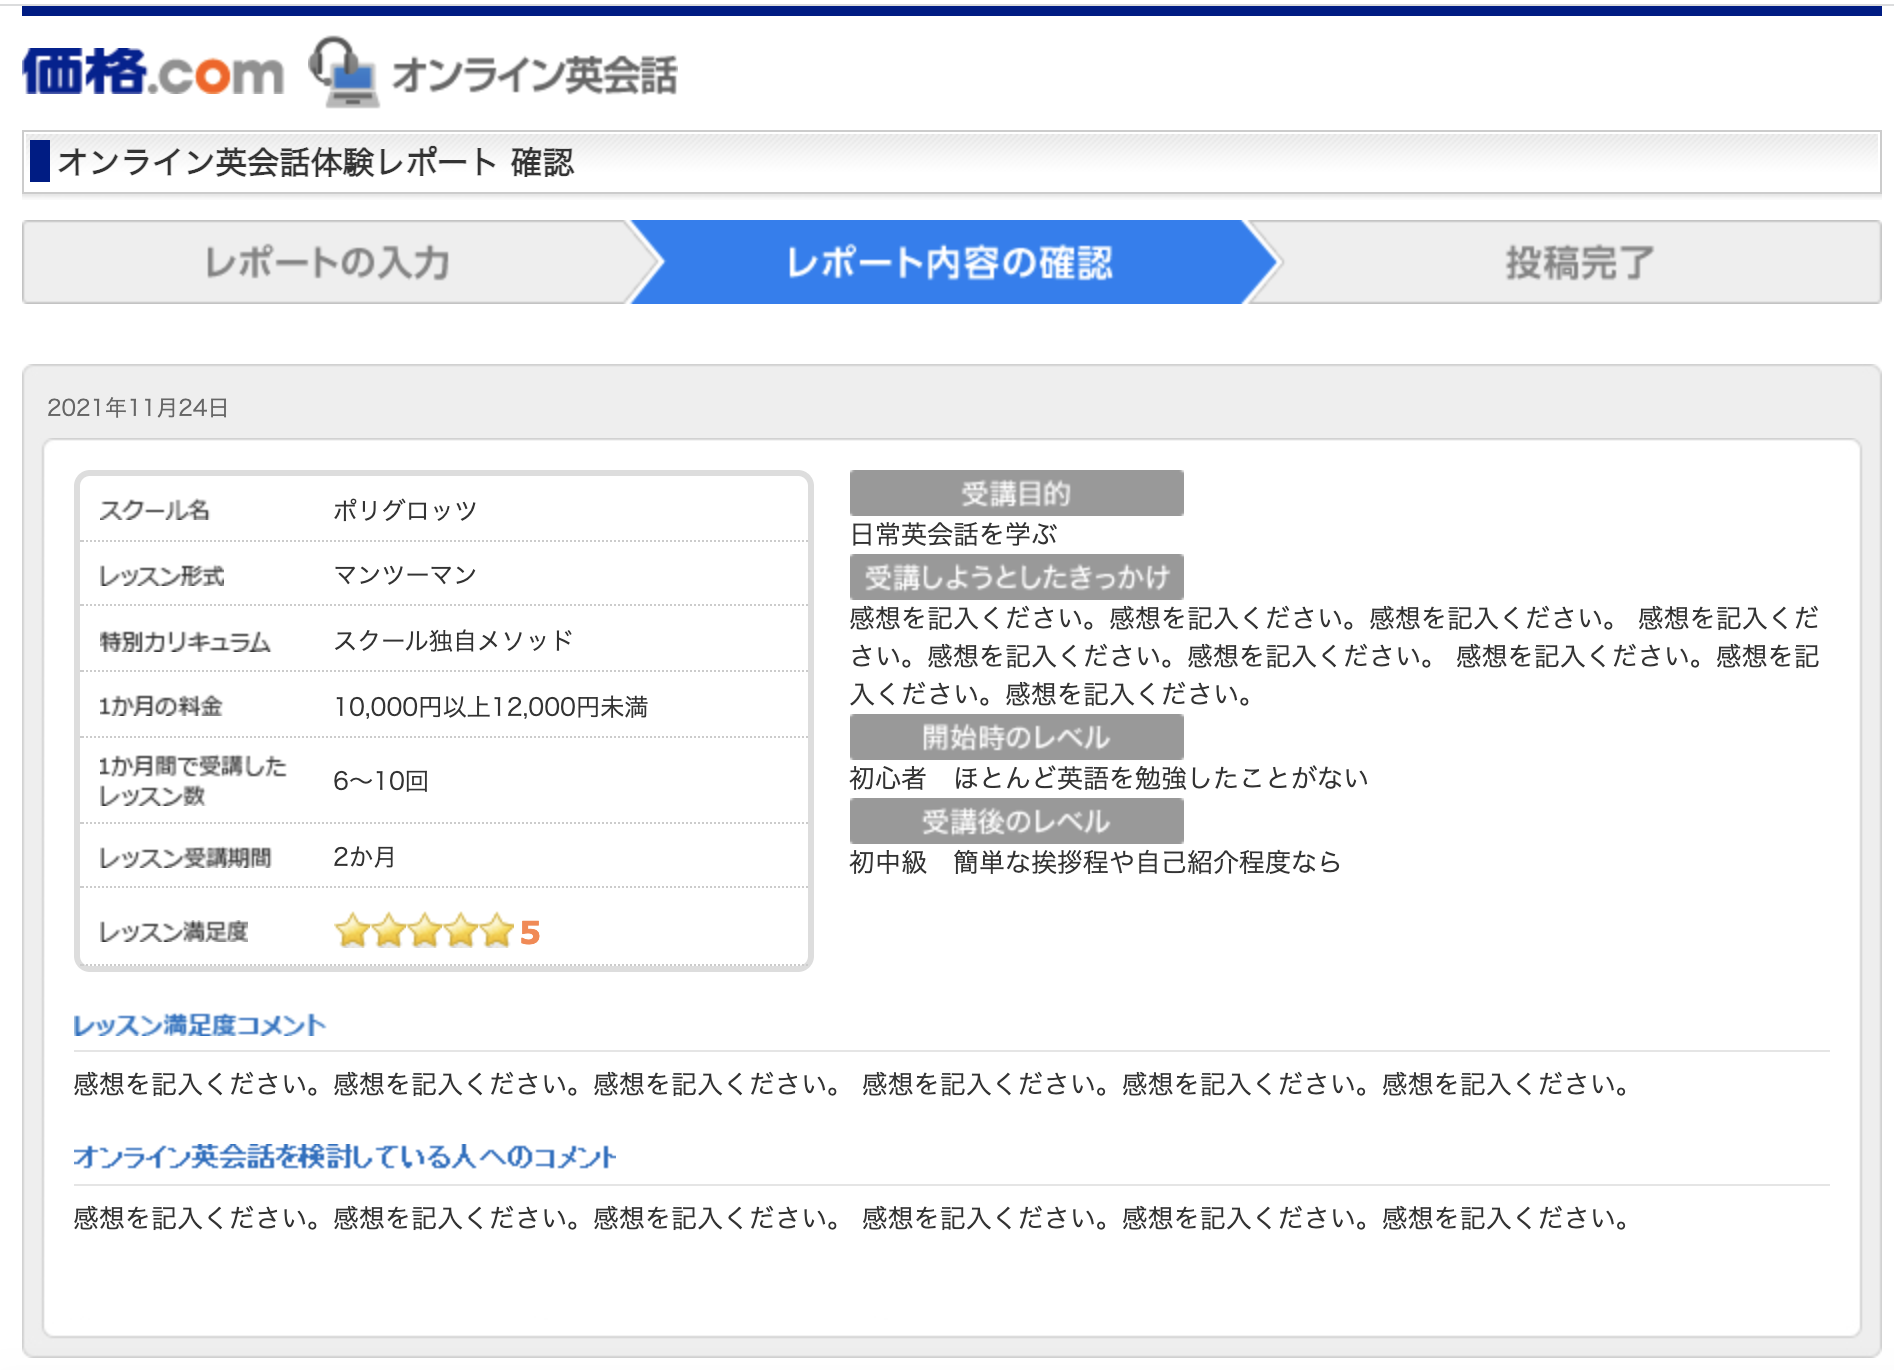Click the レッスン満足度コメント heading
Image resolution: width=1894 pixels, height=1370 pixels.
click(199, 1025)
